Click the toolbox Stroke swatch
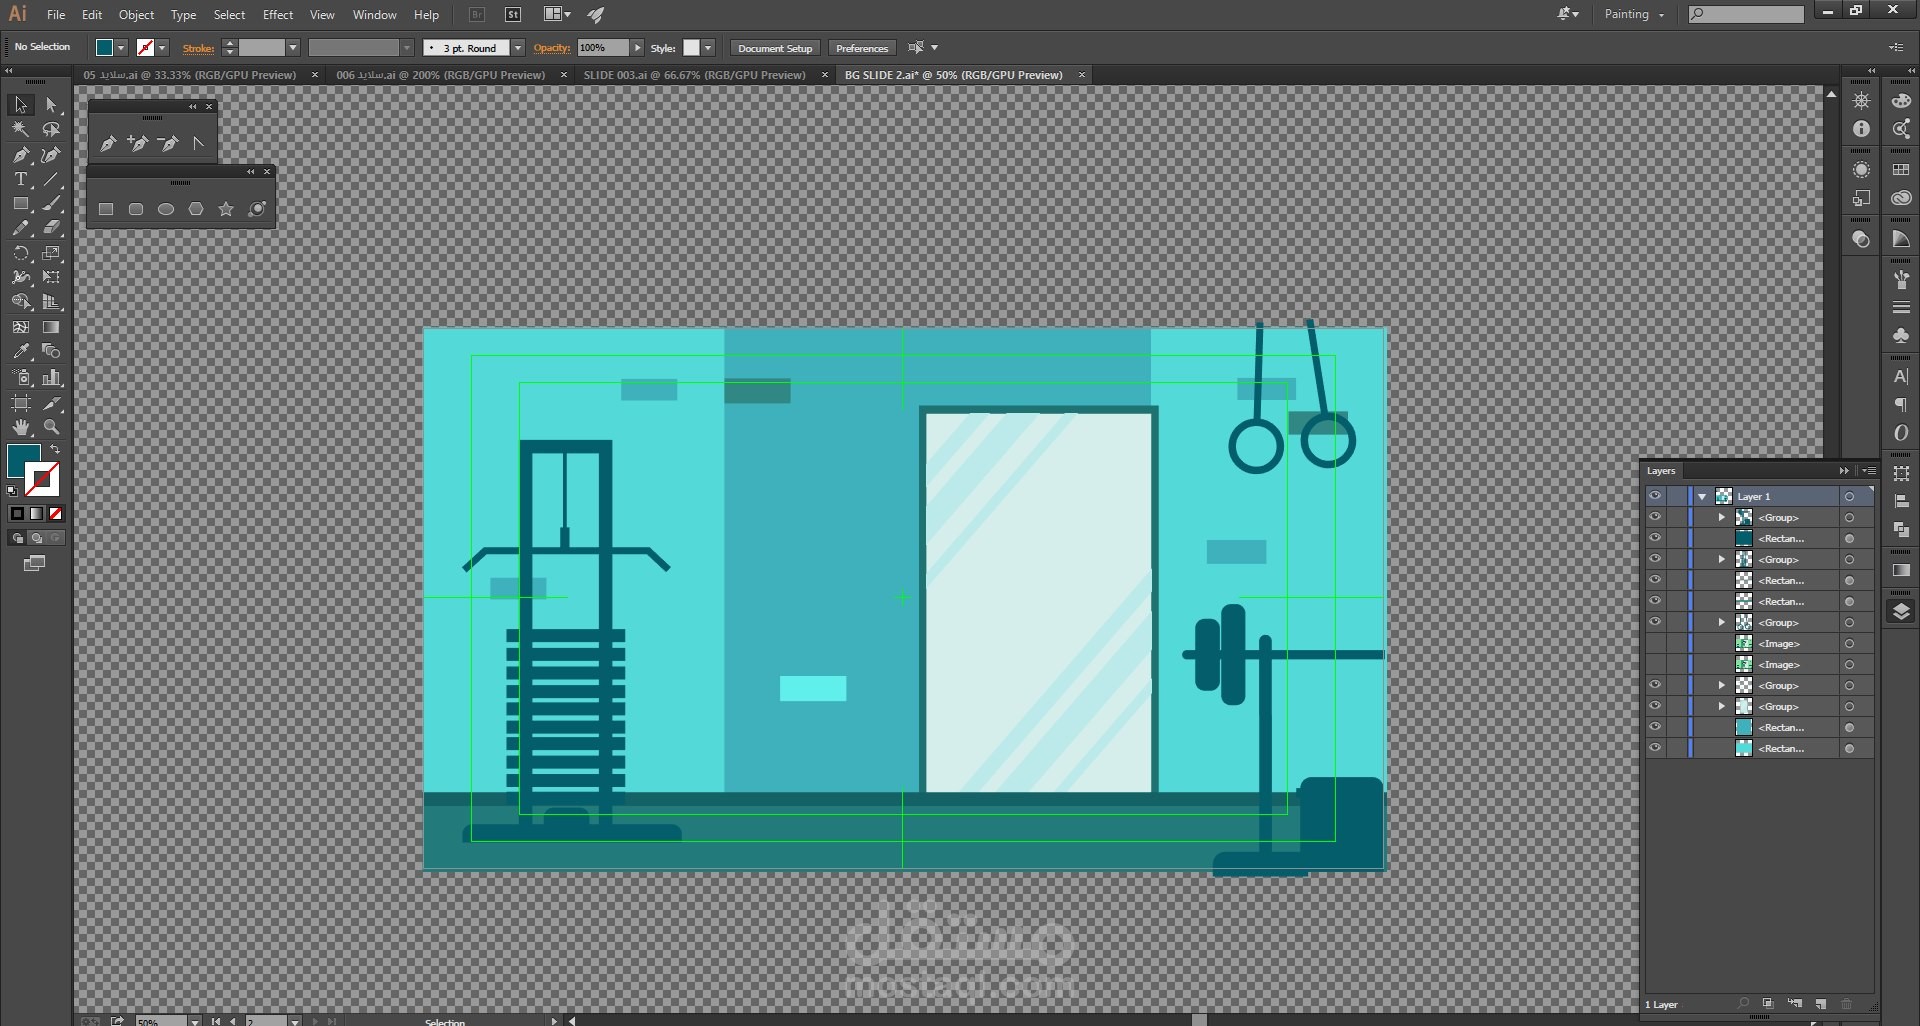1920x1026 pixels. click(x=42, y=480)
